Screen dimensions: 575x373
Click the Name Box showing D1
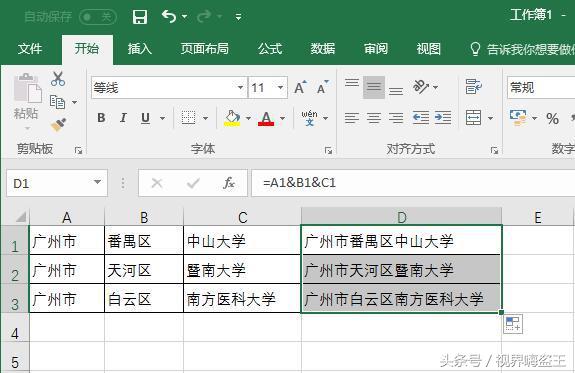[57, 183]
